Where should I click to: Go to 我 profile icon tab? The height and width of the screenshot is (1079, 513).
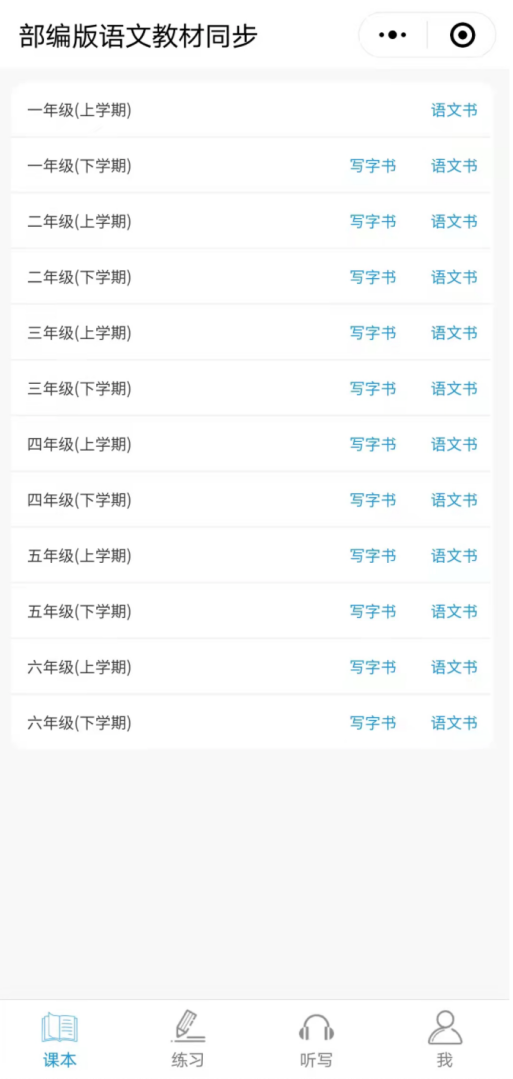(445, 1039)
